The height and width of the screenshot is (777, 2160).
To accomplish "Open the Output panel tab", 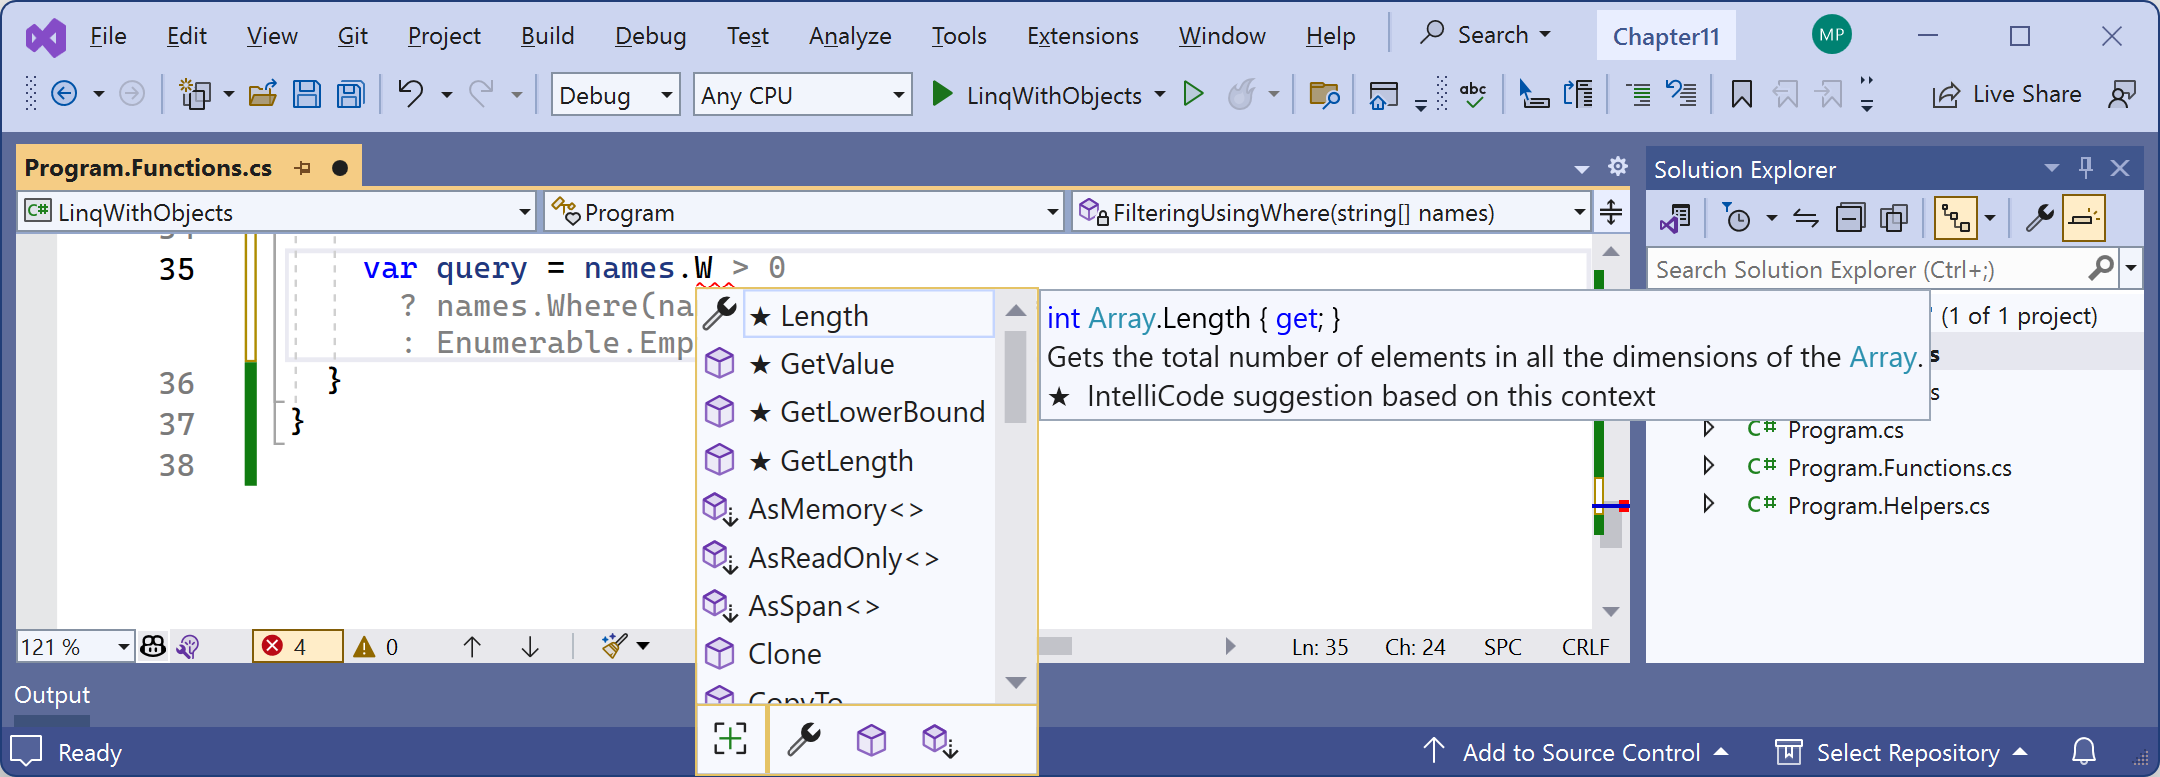I will [52, 695].
